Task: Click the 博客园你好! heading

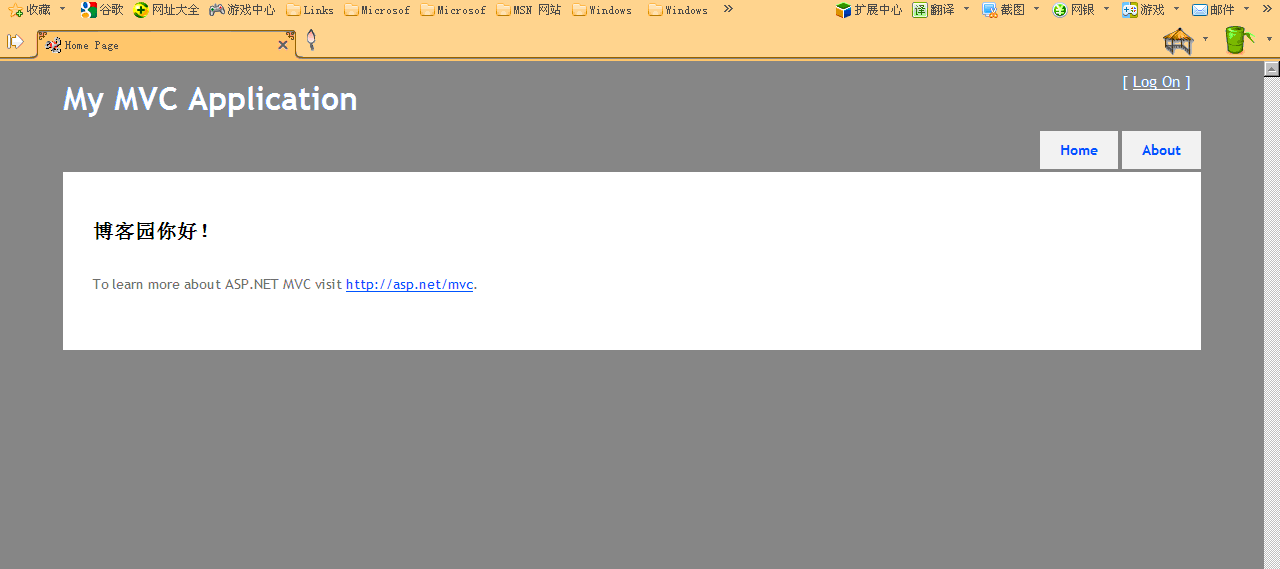Action: pyautogui.click(x=151, y=231)
